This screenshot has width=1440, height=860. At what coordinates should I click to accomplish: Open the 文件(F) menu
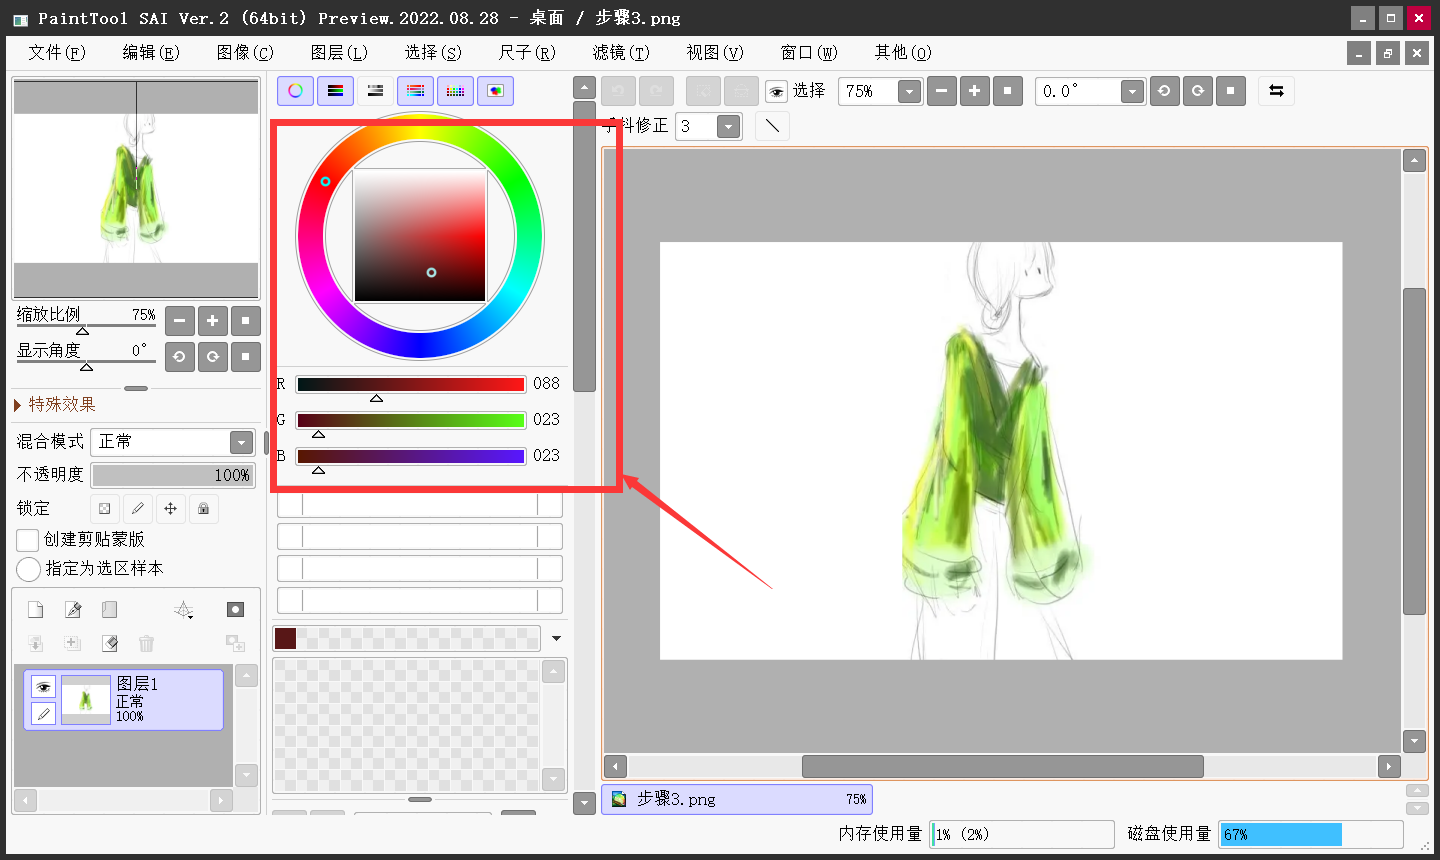point(57,53)
